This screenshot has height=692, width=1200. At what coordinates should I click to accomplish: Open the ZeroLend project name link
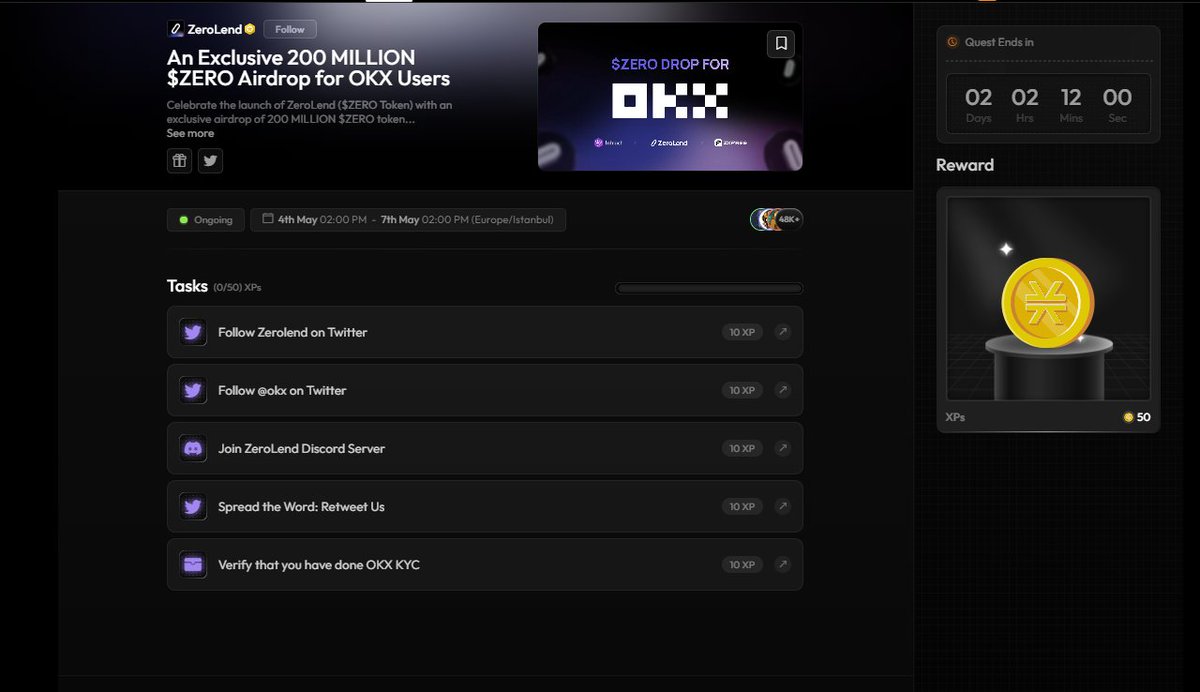(214, 29)
